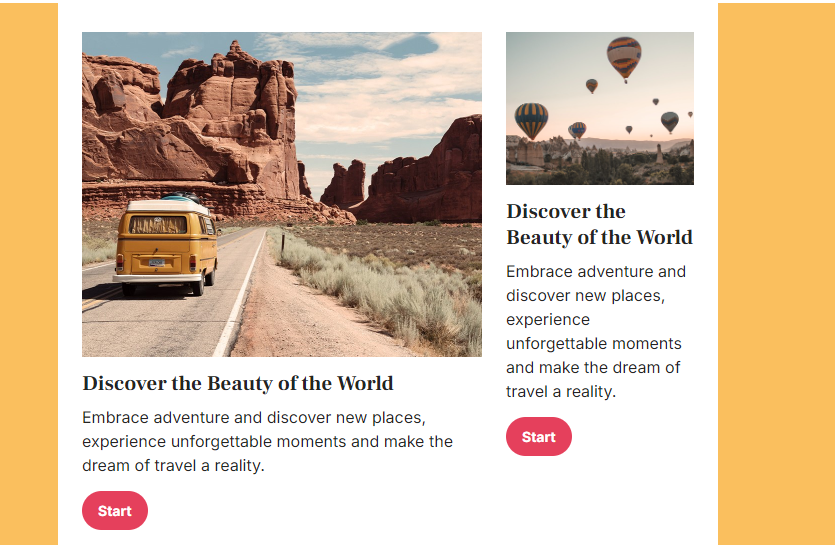Click the yellow van in the road photo
This screenshot has height=545, width=835.
pyautogui.click(x=166, y=245)
